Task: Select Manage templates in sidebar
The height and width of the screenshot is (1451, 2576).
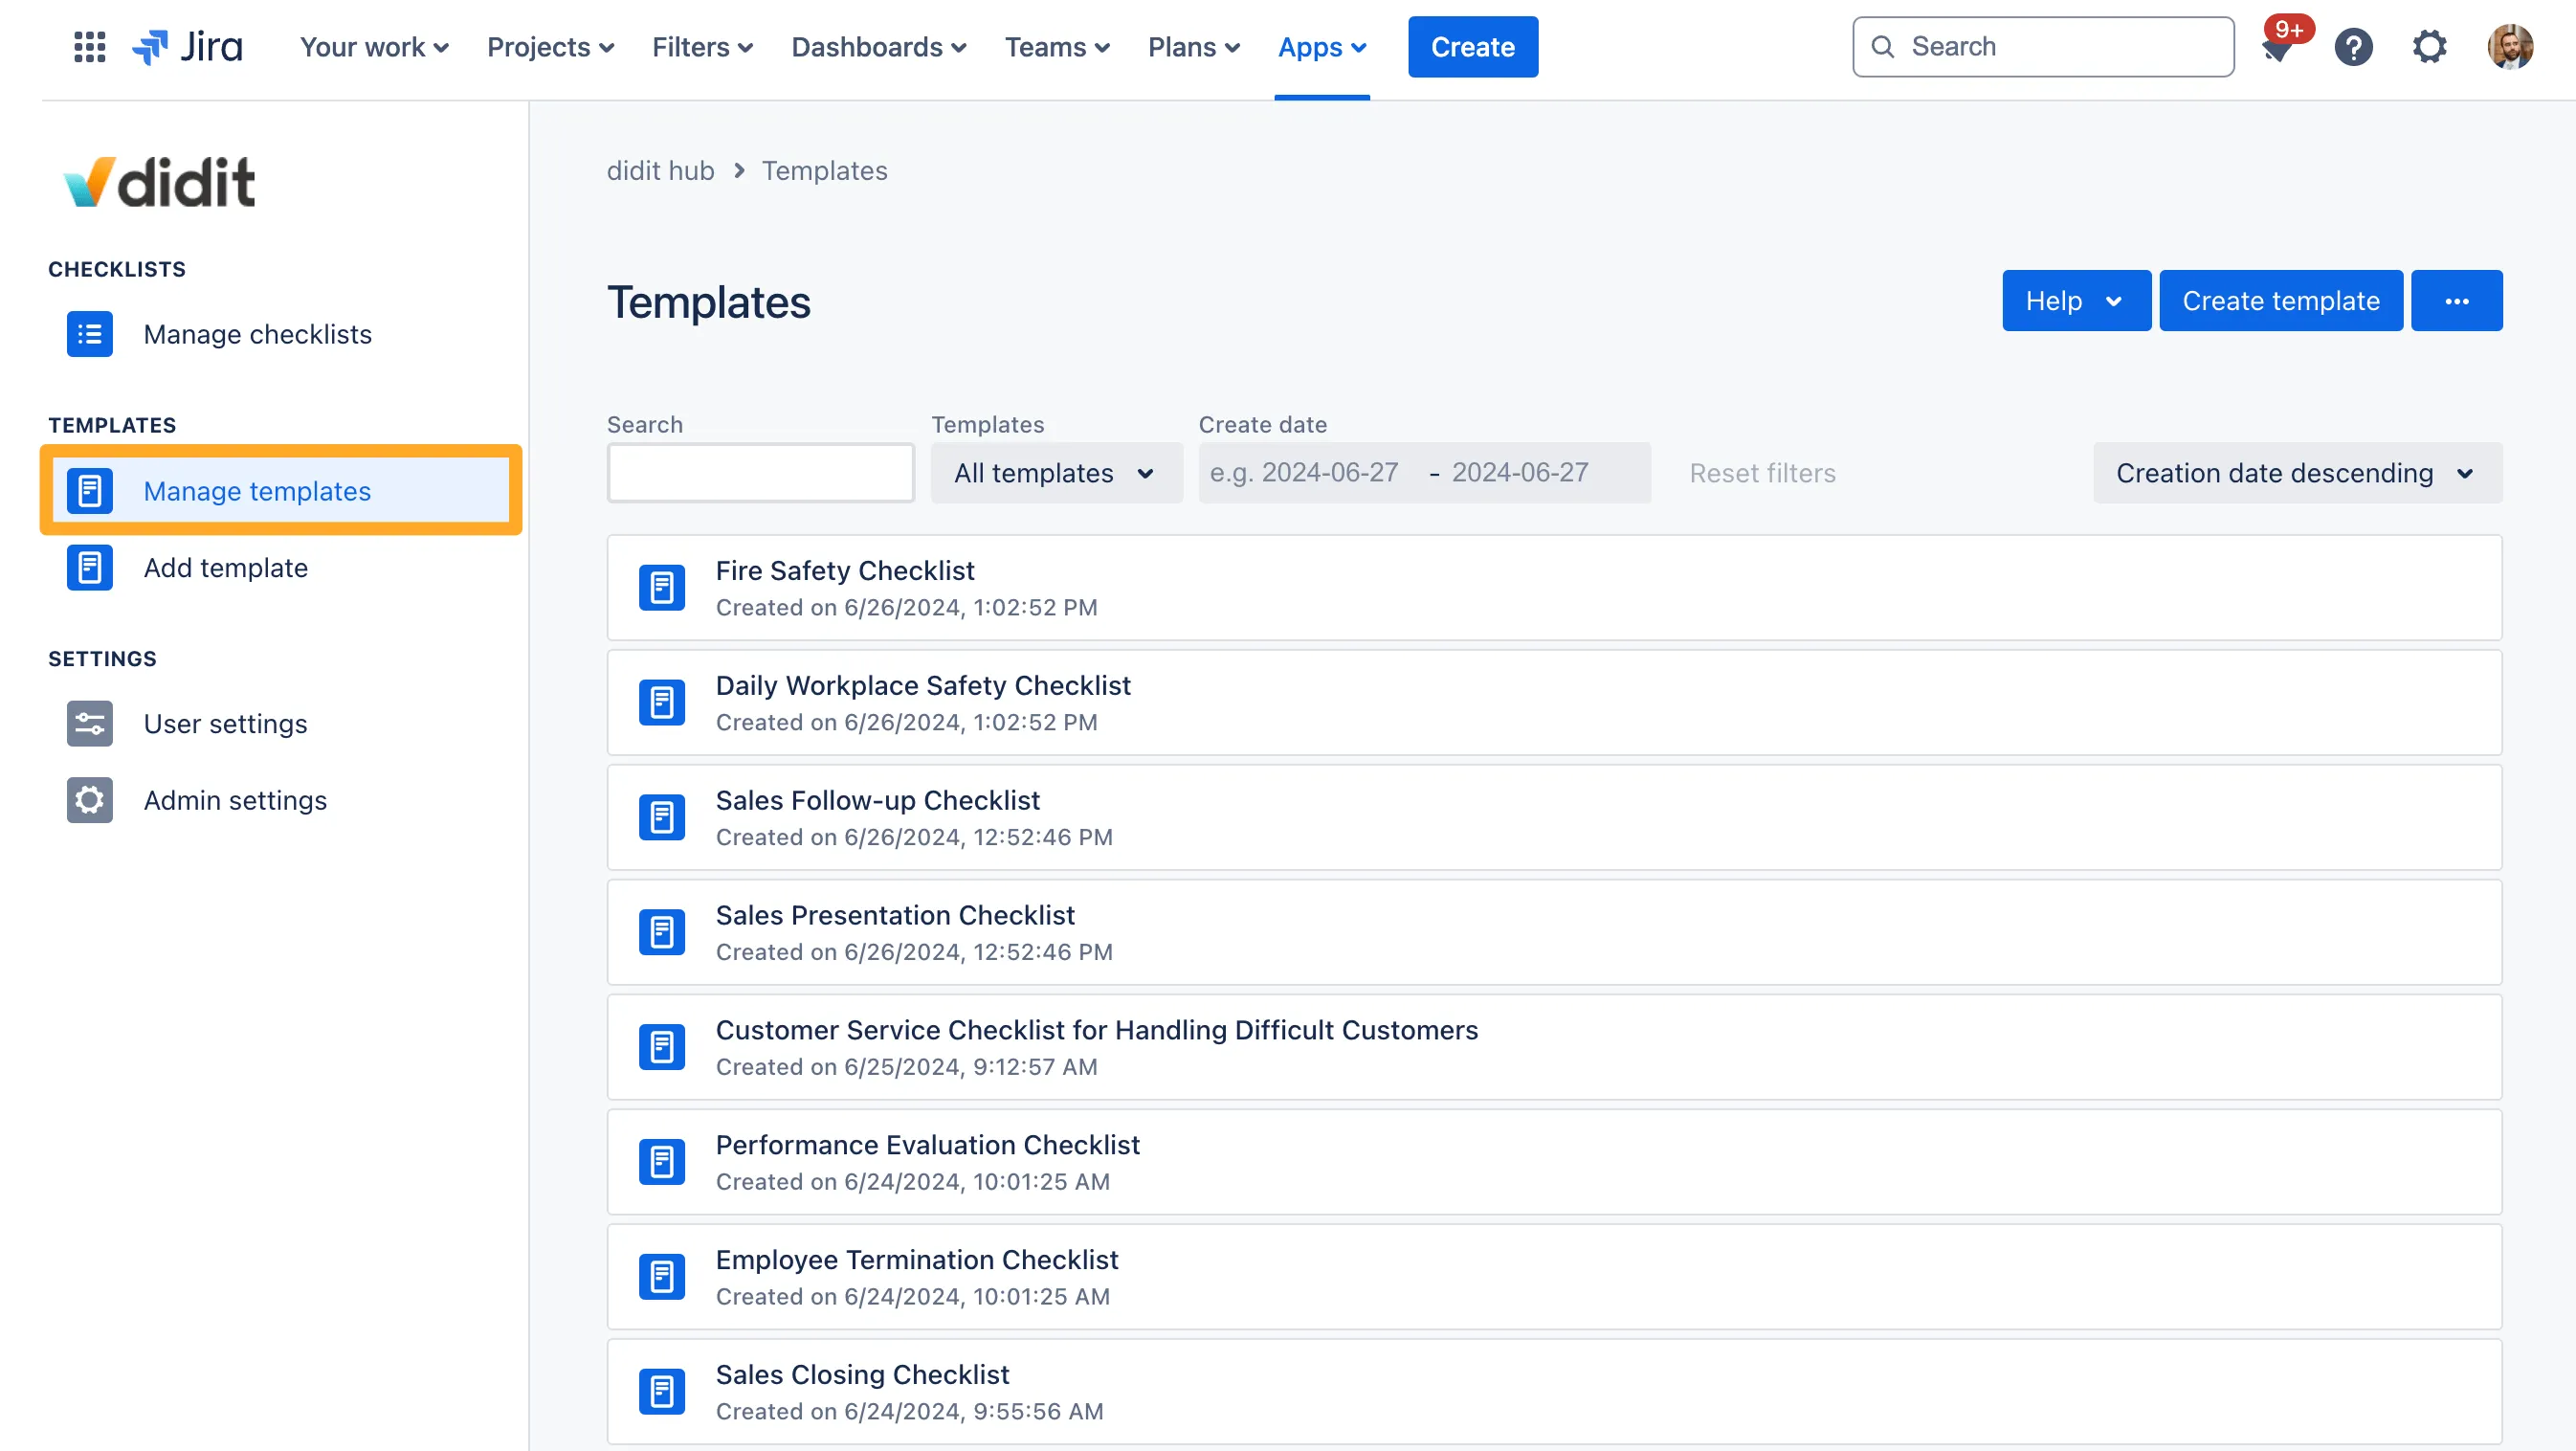Action: pos(280,491)
